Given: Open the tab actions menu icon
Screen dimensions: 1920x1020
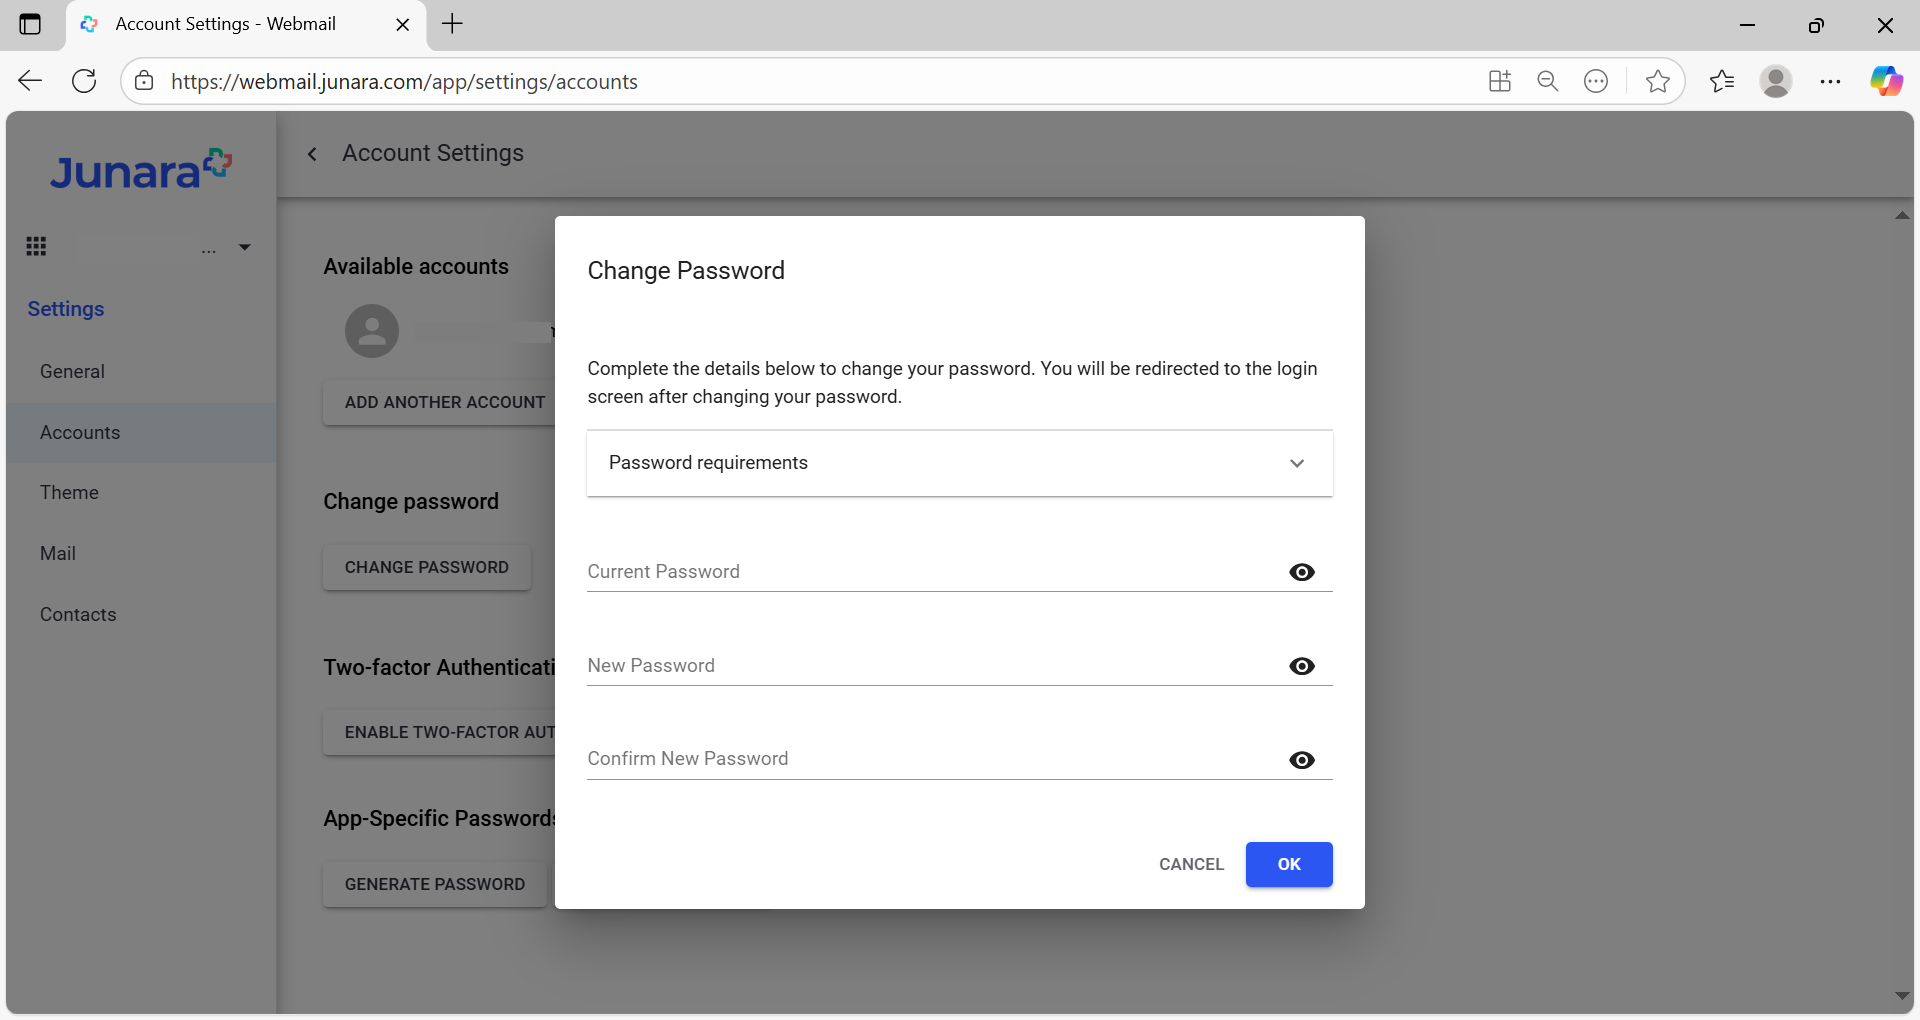Looking at the screenshot, I should (x=30, y=24).
